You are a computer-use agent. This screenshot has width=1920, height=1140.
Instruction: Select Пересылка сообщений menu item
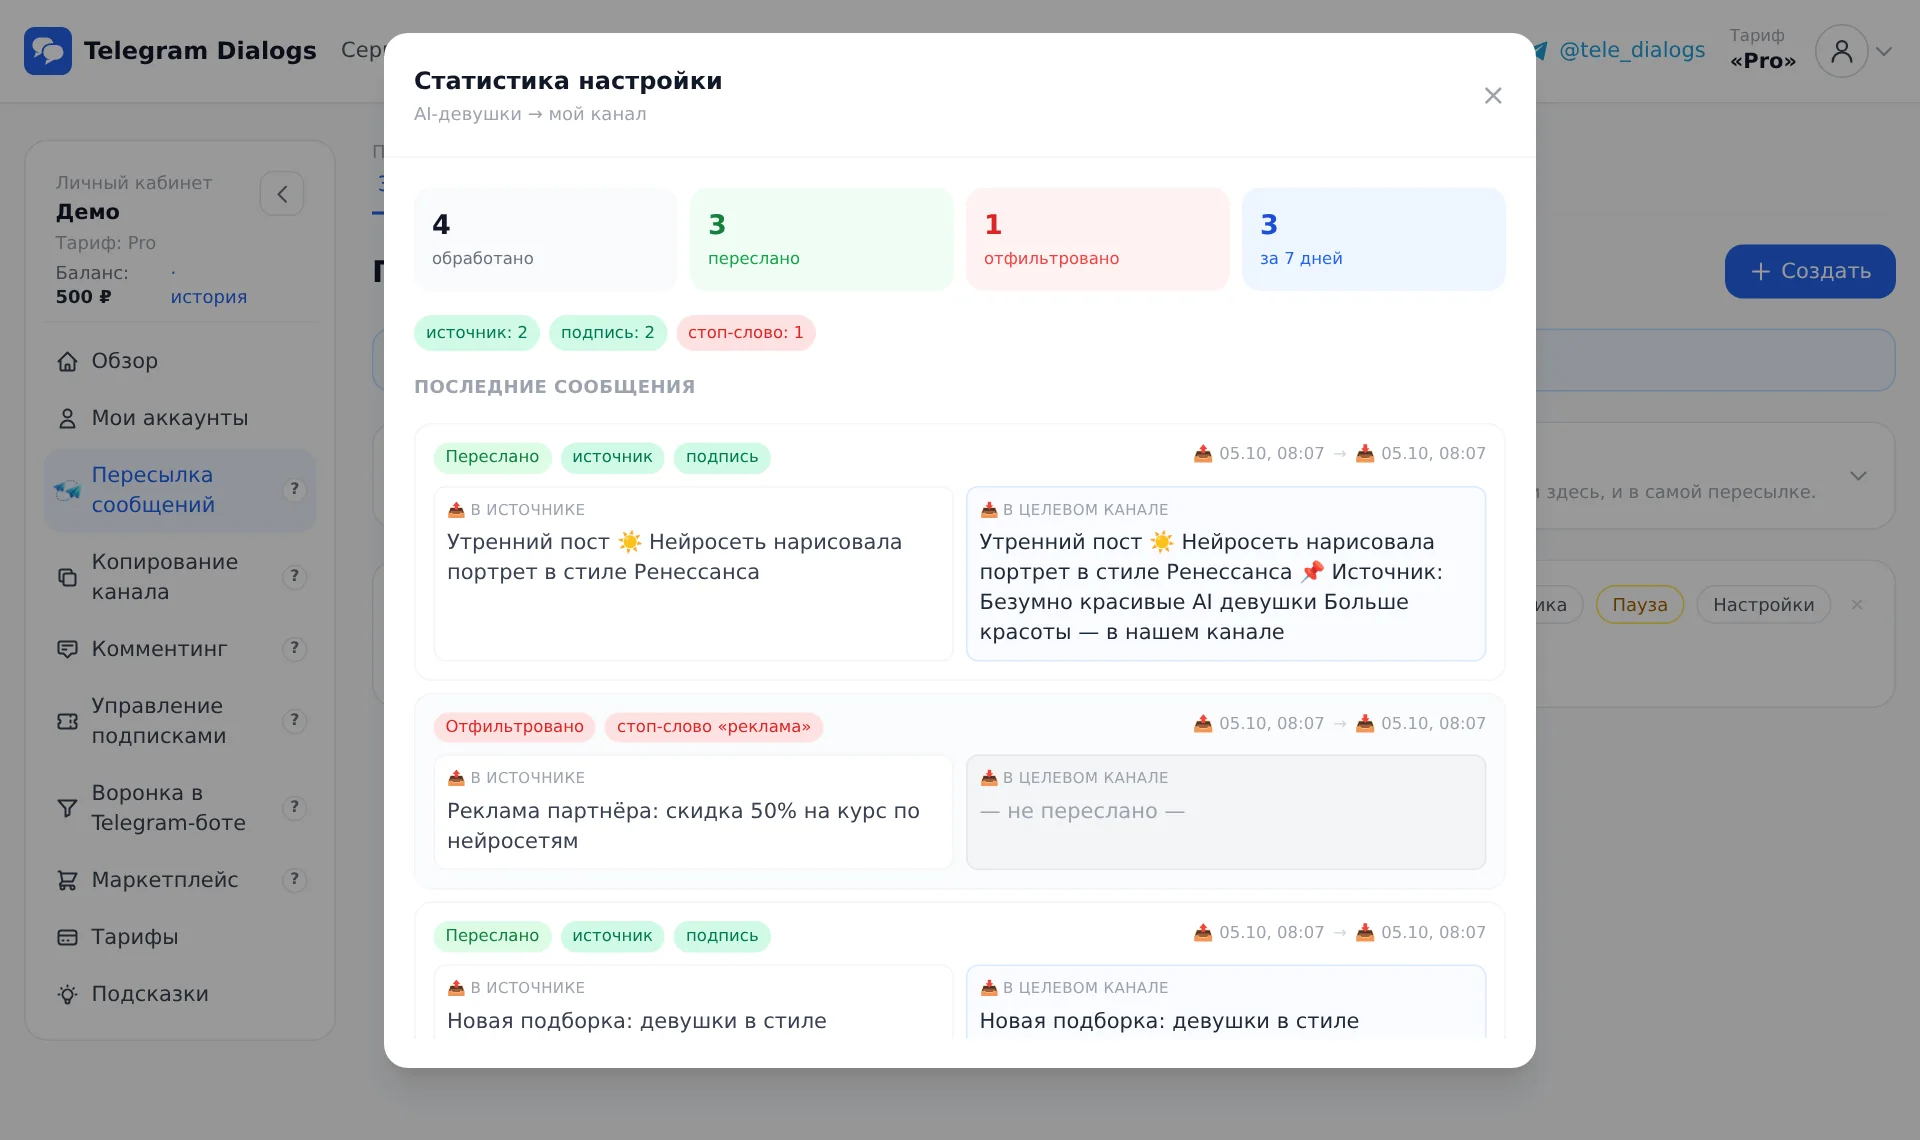pos(180,490)
